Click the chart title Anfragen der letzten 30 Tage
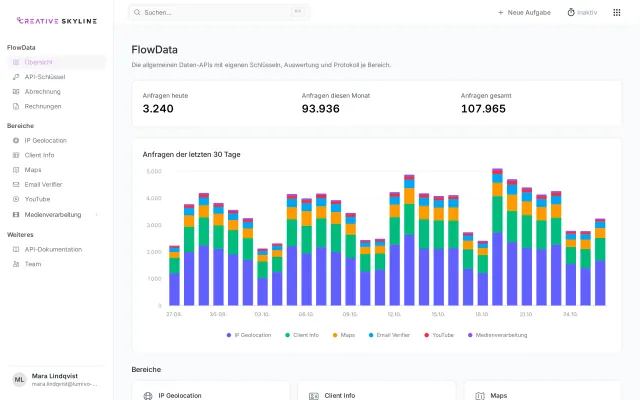Viewport: 640px width, 400px height. (191, 155)
